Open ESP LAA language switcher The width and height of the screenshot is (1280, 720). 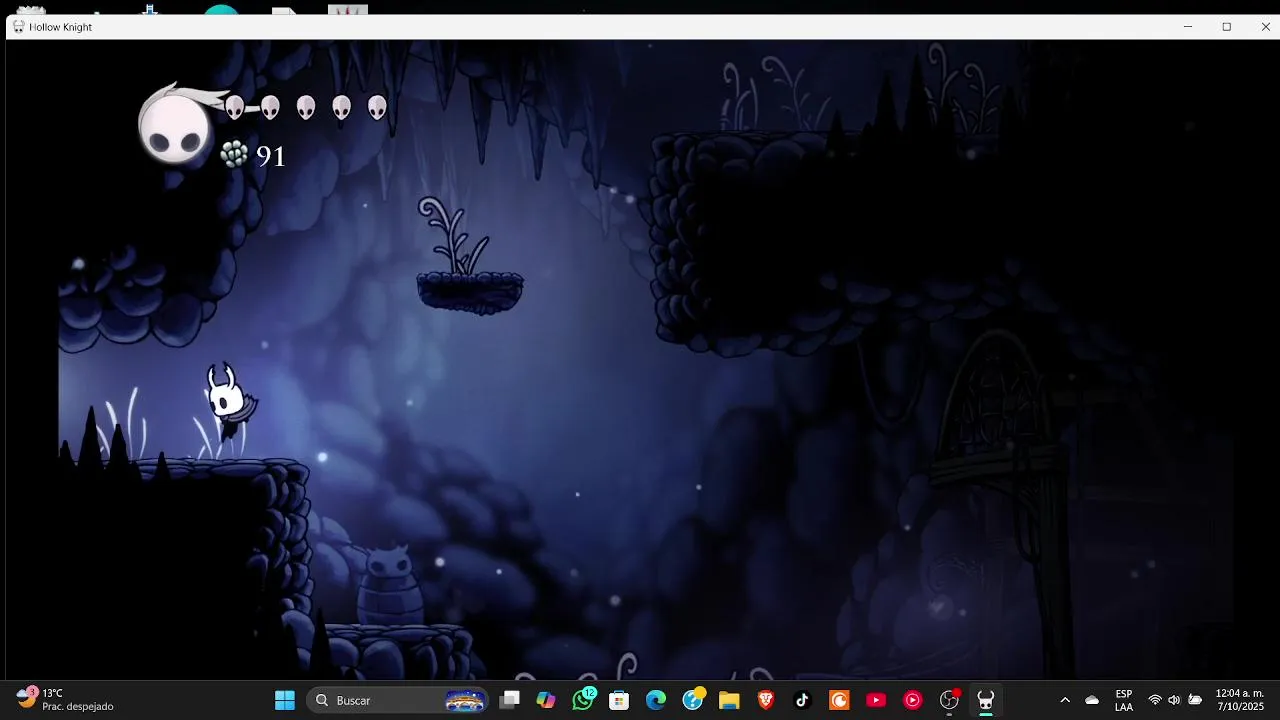[x=1124, y=700]
